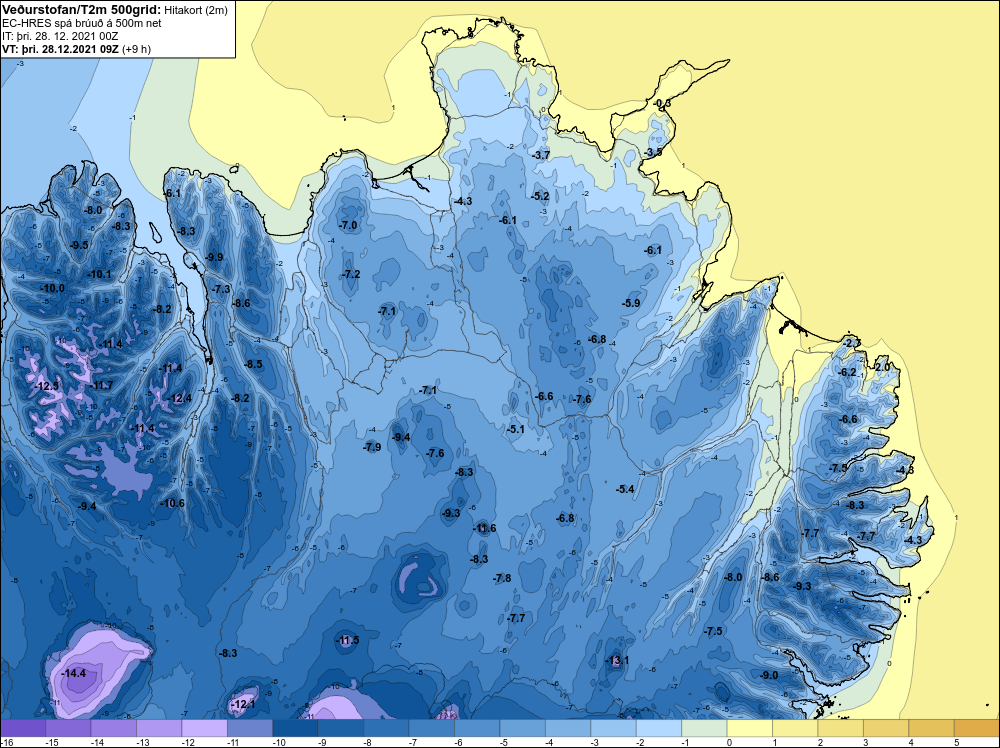The height and width of the screenshot is (748, 1000).
Task: Click the -5.2 temperature label
Action: (x=540, y=196)
